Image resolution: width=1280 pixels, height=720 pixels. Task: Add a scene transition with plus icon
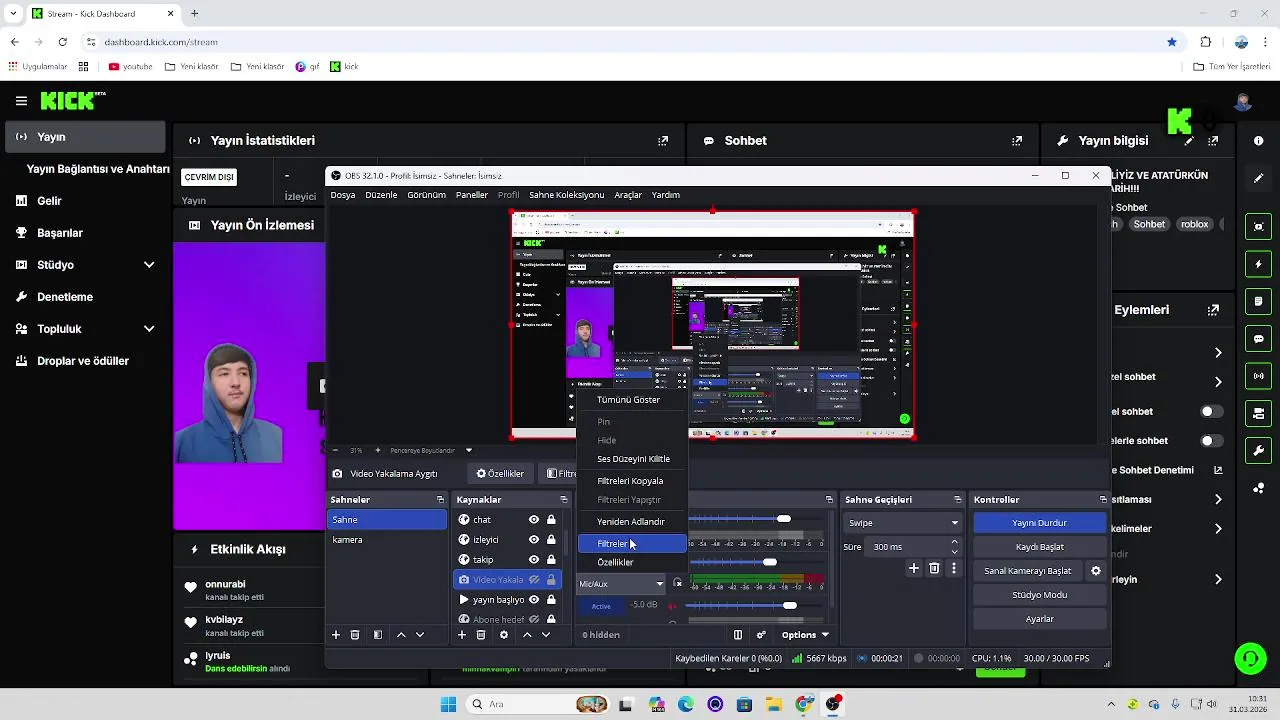coord(913,568)
